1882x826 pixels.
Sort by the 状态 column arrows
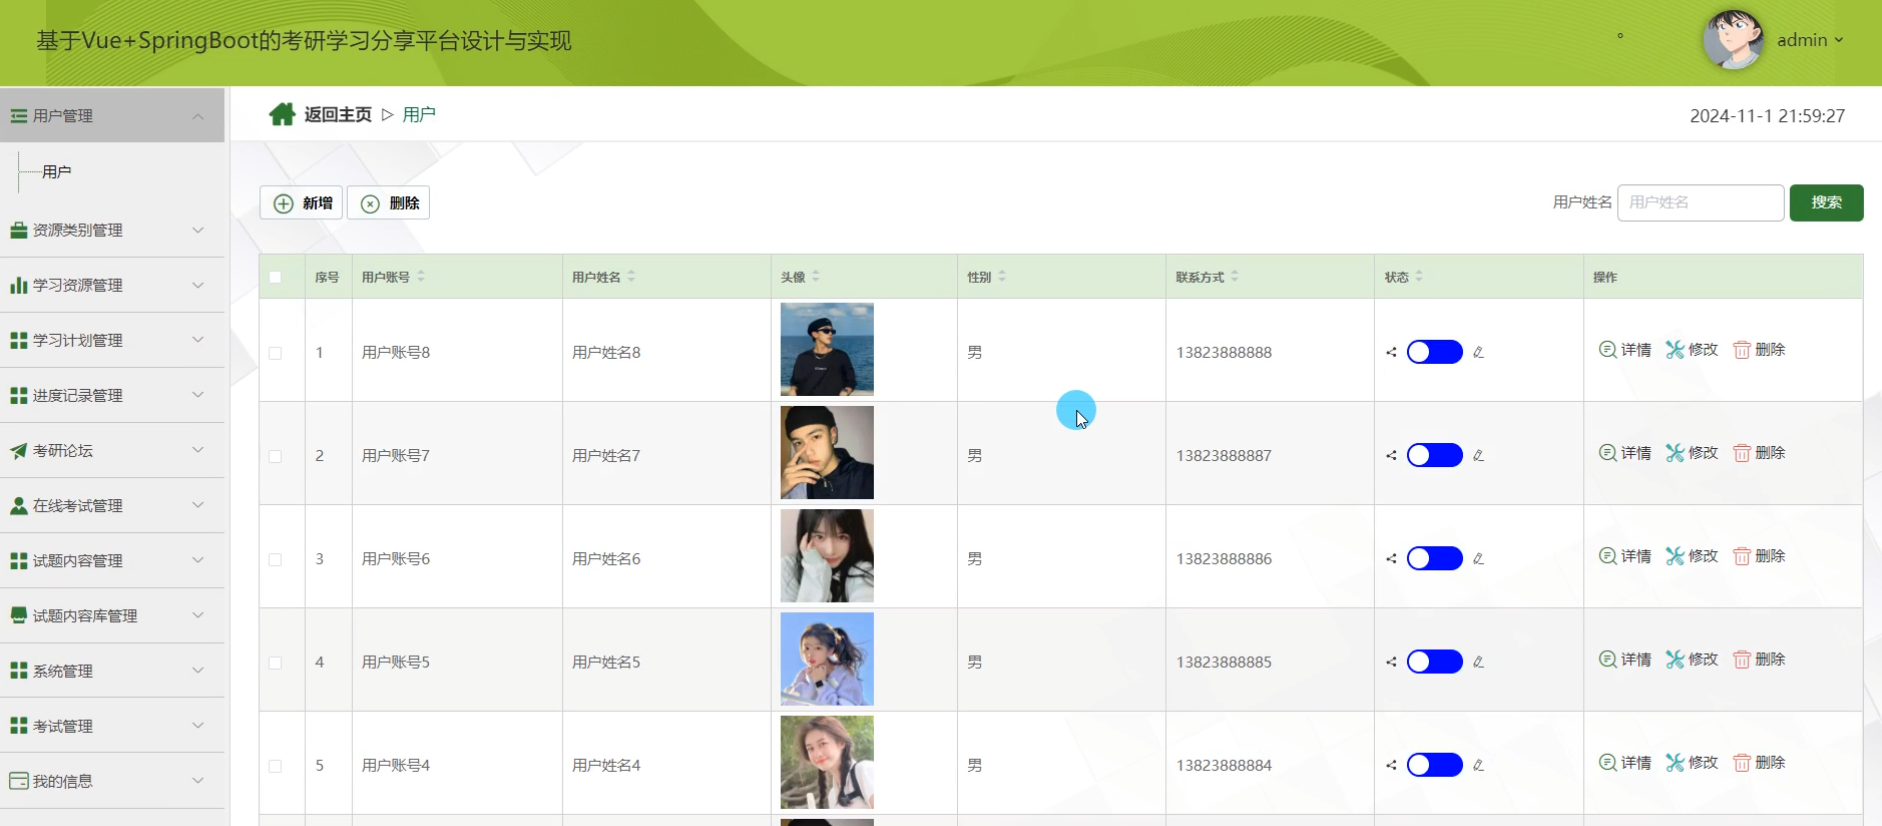[1419, 276]
